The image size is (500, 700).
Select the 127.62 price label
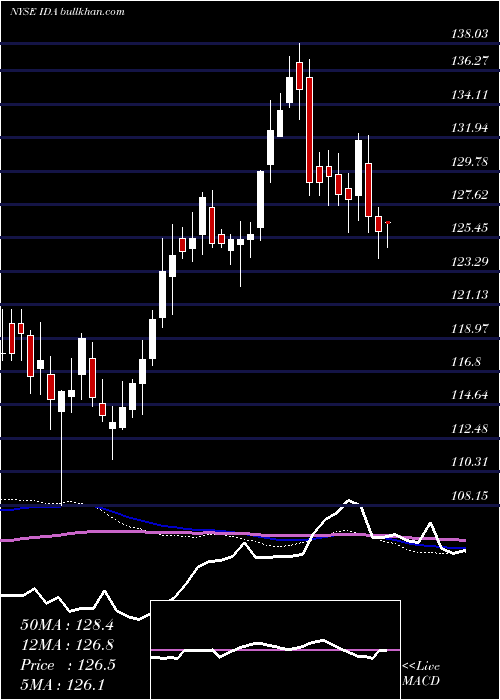click(470, 195)
